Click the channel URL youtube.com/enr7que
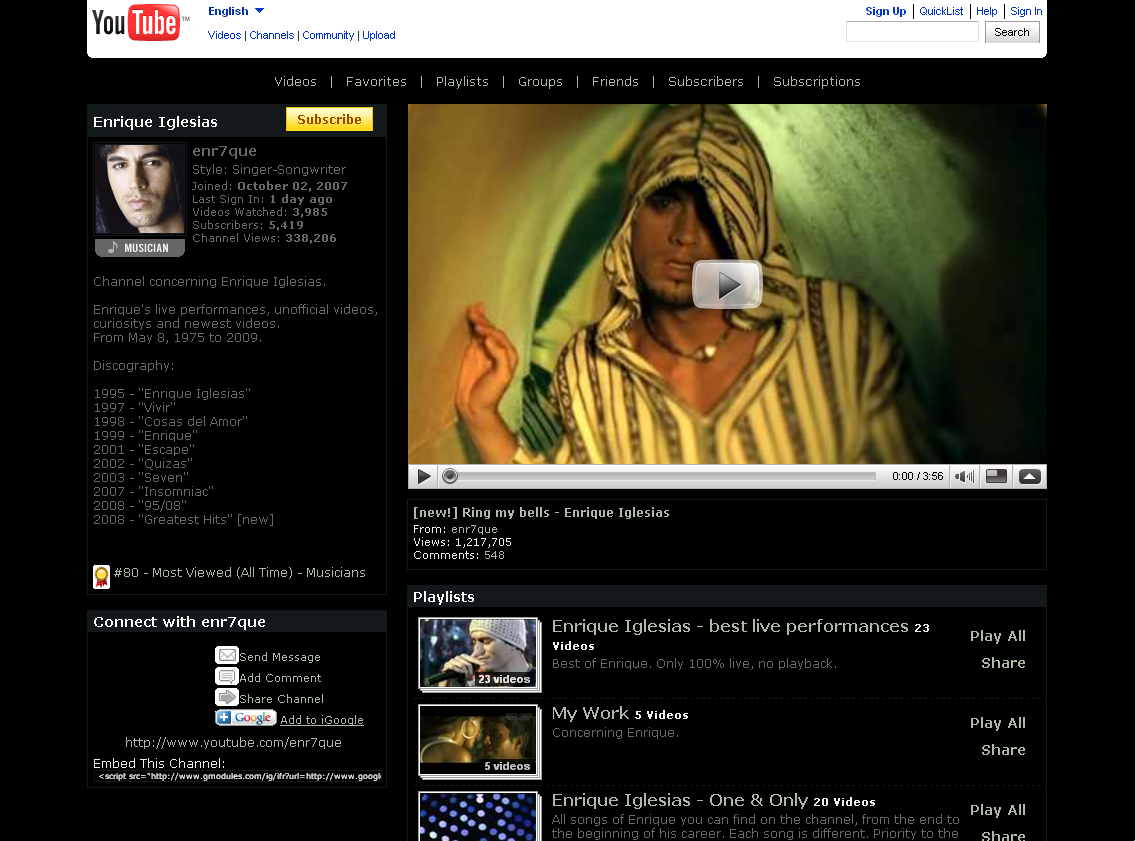 click(233, 743)
